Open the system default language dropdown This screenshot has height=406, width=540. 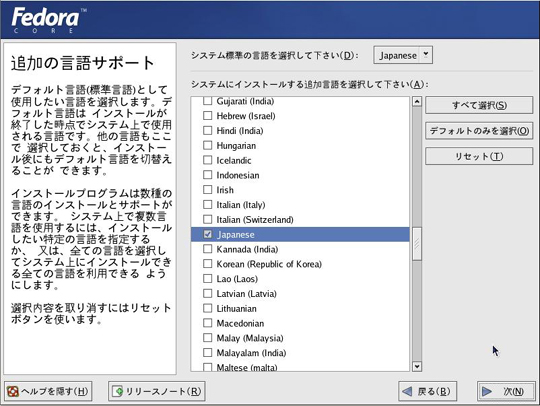[x=403, y=55]
